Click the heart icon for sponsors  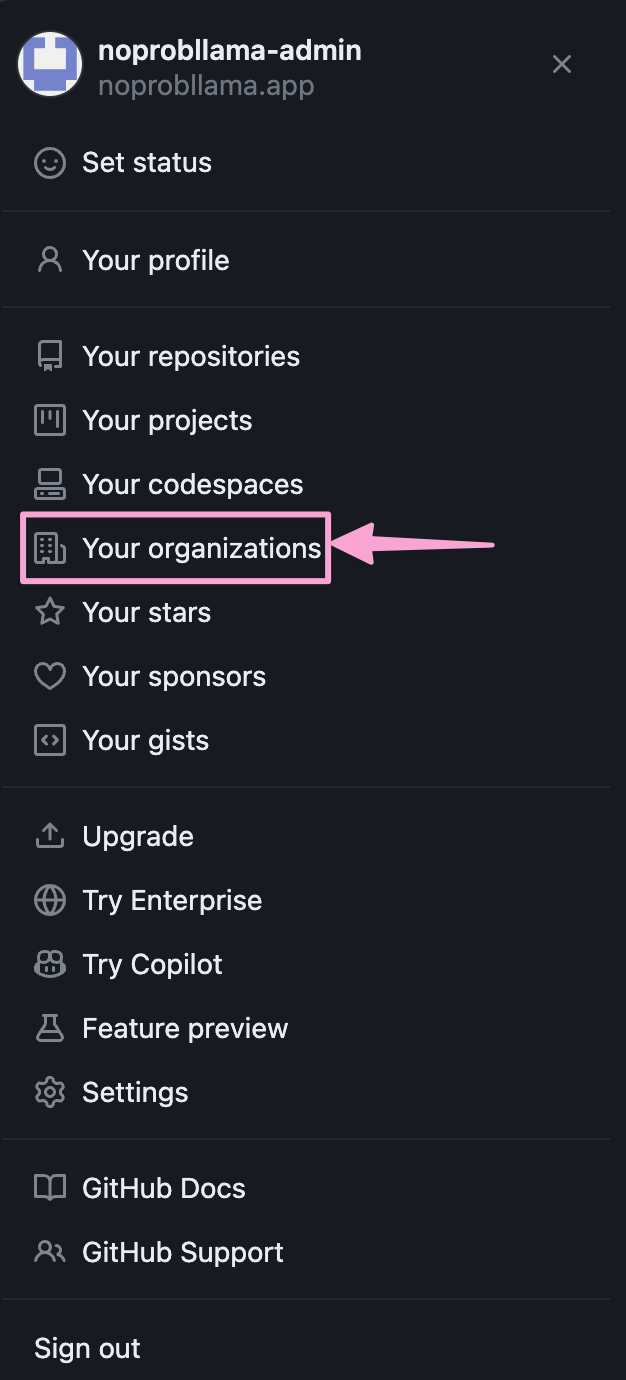point(50,677)
